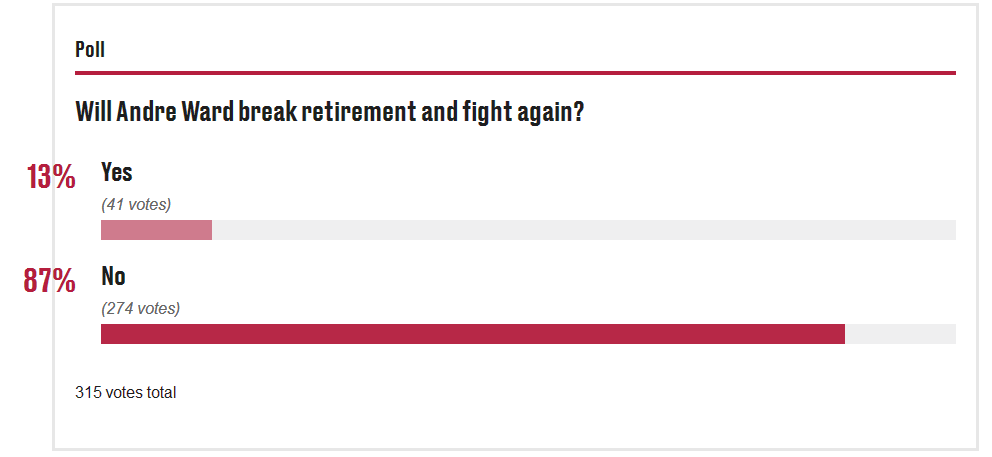Image resolution: width=992 pixels, height=457 pixels.
Task: Click the Poll heading label
Action: [90, 49]
